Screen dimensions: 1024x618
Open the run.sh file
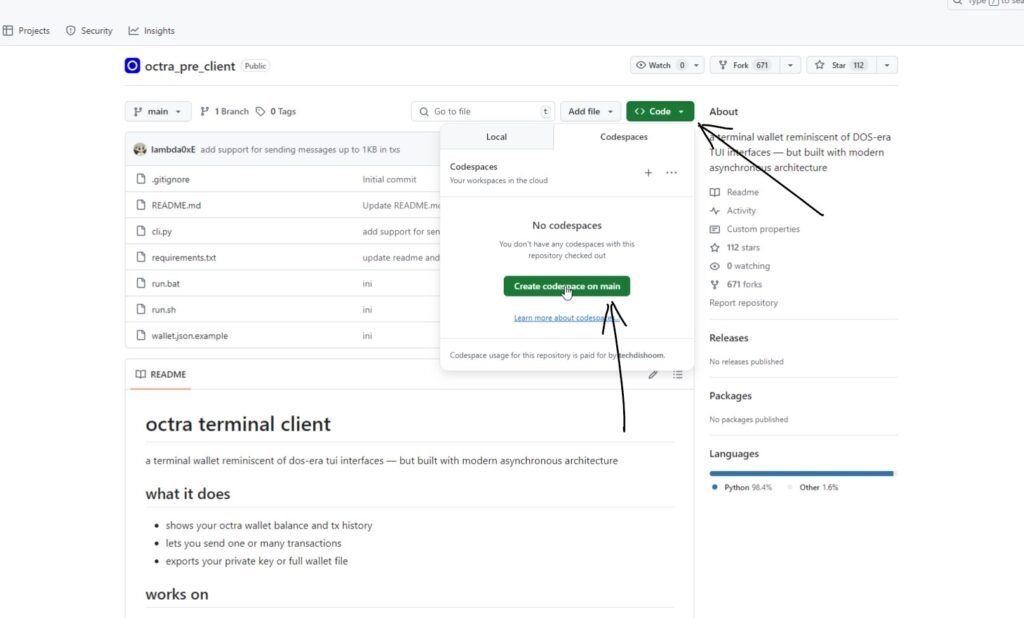point(163,310)
